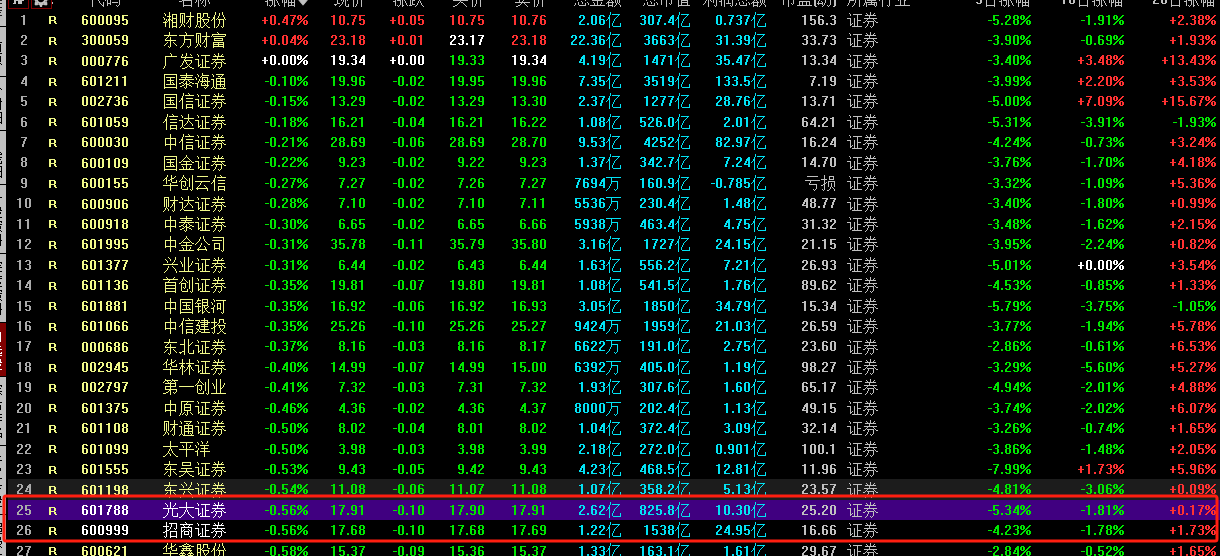Select stock name 财通证券

tap(195, 428)
